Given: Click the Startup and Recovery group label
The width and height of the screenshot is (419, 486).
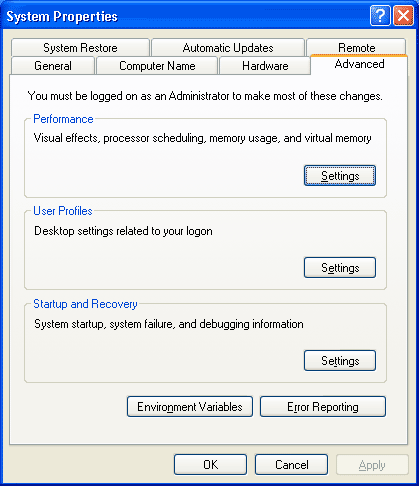Looking at the screenshot, I should [85, 304].
